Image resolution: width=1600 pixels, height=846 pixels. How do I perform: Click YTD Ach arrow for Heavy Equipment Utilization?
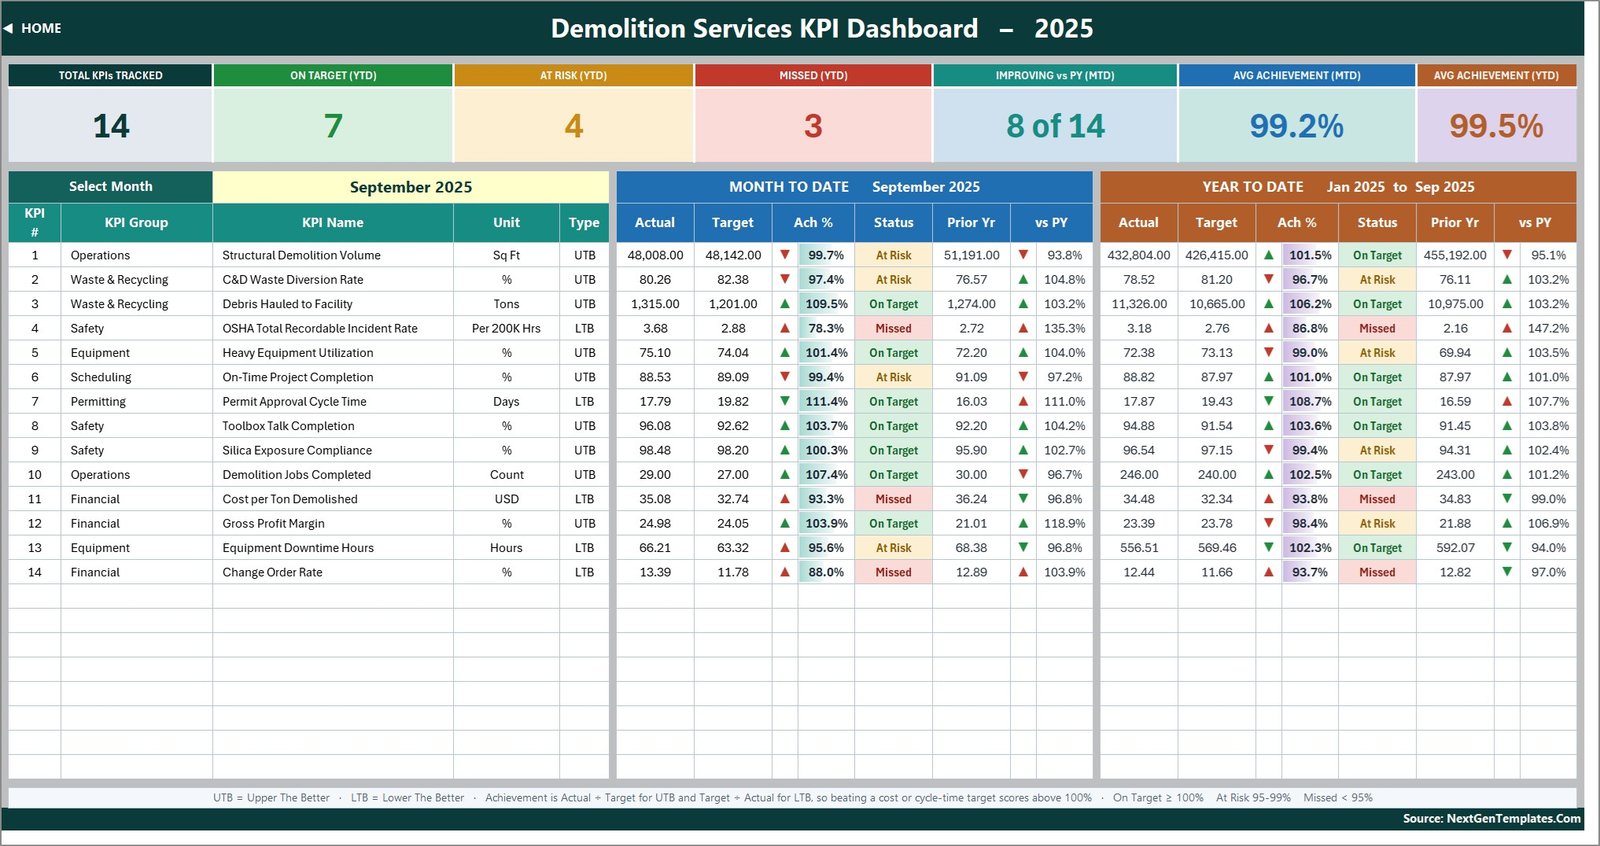(x=1269, y=353)
